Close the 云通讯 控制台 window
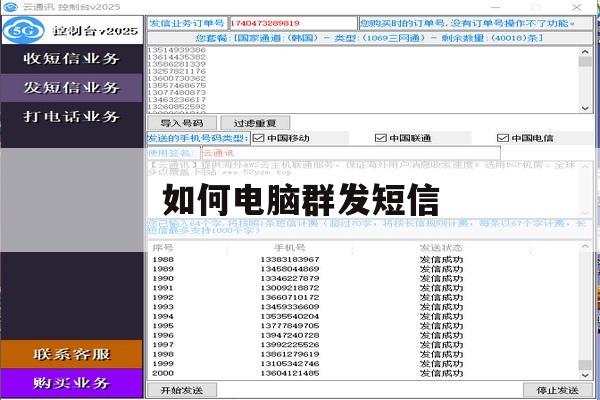The height and width of the screenshot is (400, 600). click(577, 7)
